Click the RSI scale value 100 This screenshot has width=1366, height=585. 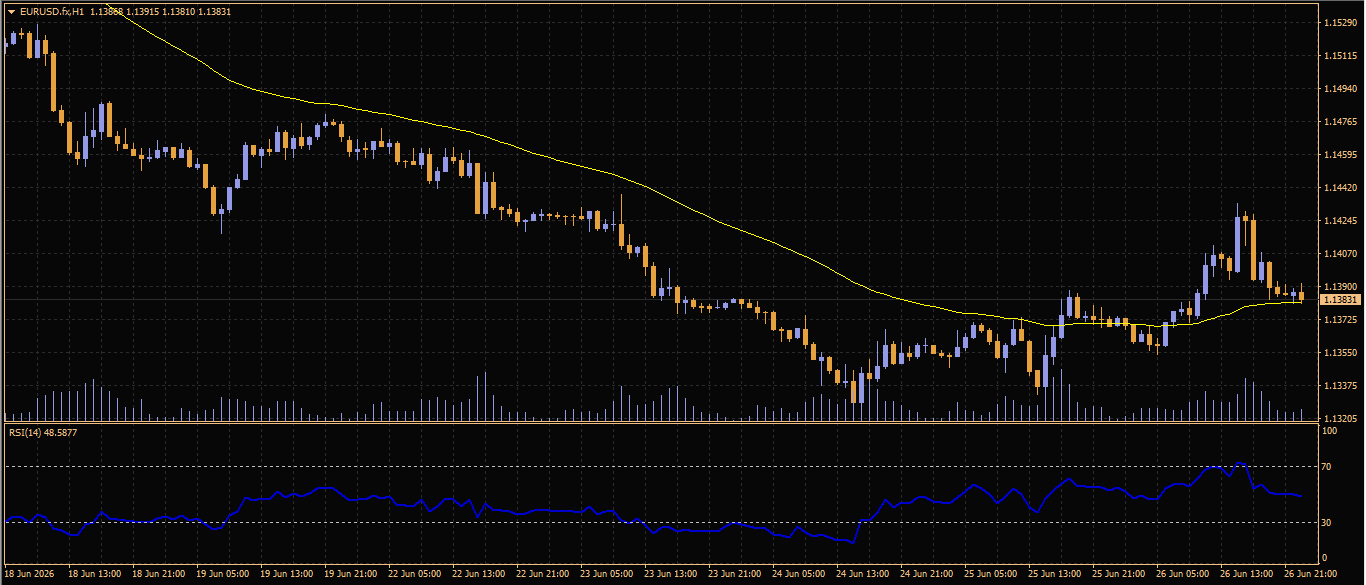click(1330, 431)
